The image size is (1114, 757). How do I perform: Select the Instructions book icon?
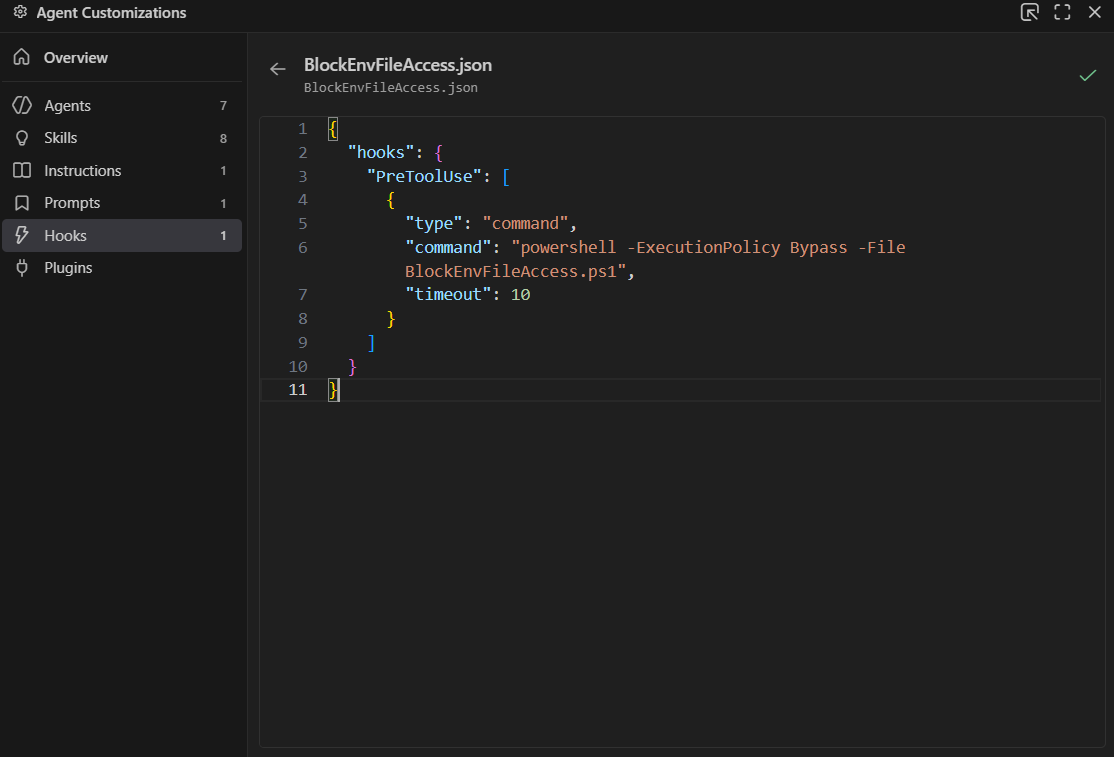tap(22, 170)
